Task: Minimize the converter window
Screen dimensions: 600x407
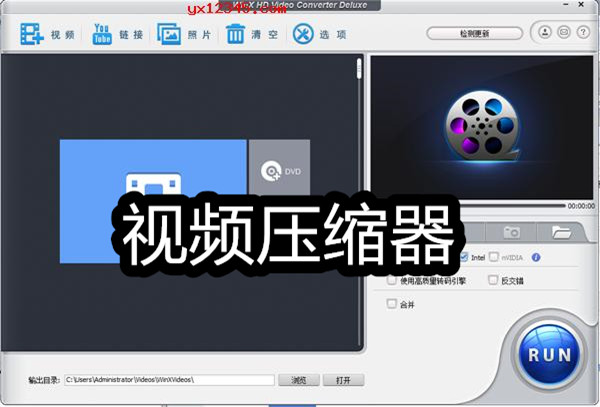Action: pos(566,5)
